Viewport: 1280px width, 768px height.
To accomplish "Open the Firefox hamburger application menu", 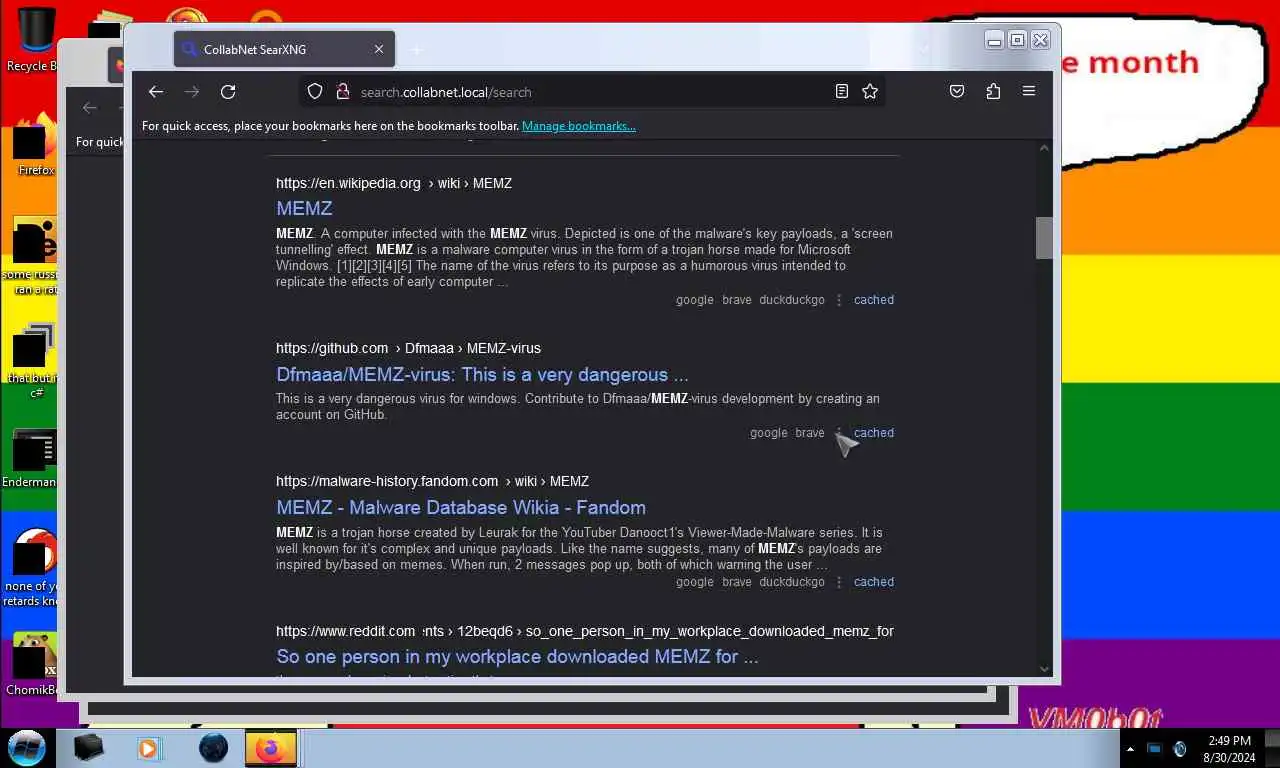I will (x=1029, y=92).
